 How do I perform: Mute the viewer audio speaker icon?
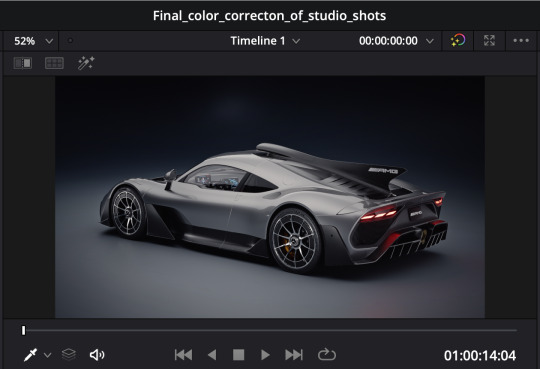click(97, 355)
